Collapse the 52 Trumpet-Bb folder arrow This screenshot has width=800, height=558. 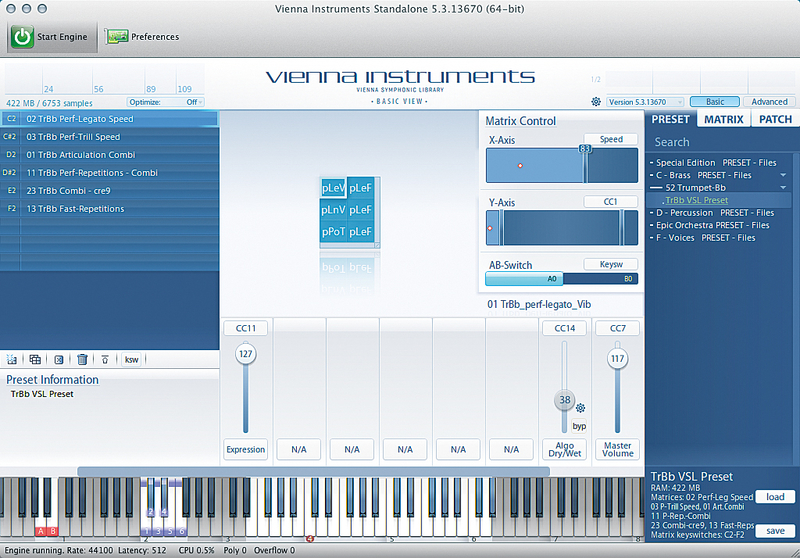click(783, 188)
